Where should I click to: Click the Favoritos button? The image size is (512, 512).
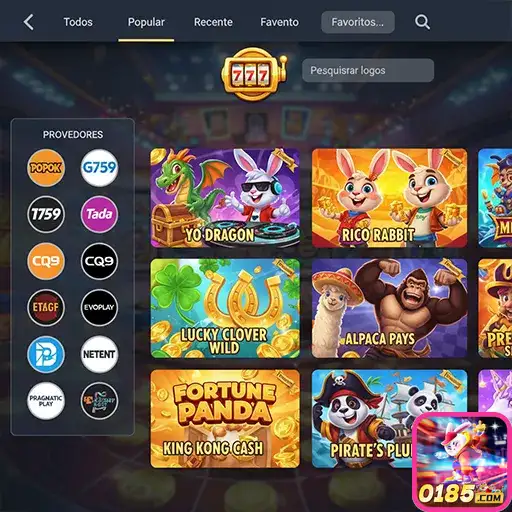[358, 22]
